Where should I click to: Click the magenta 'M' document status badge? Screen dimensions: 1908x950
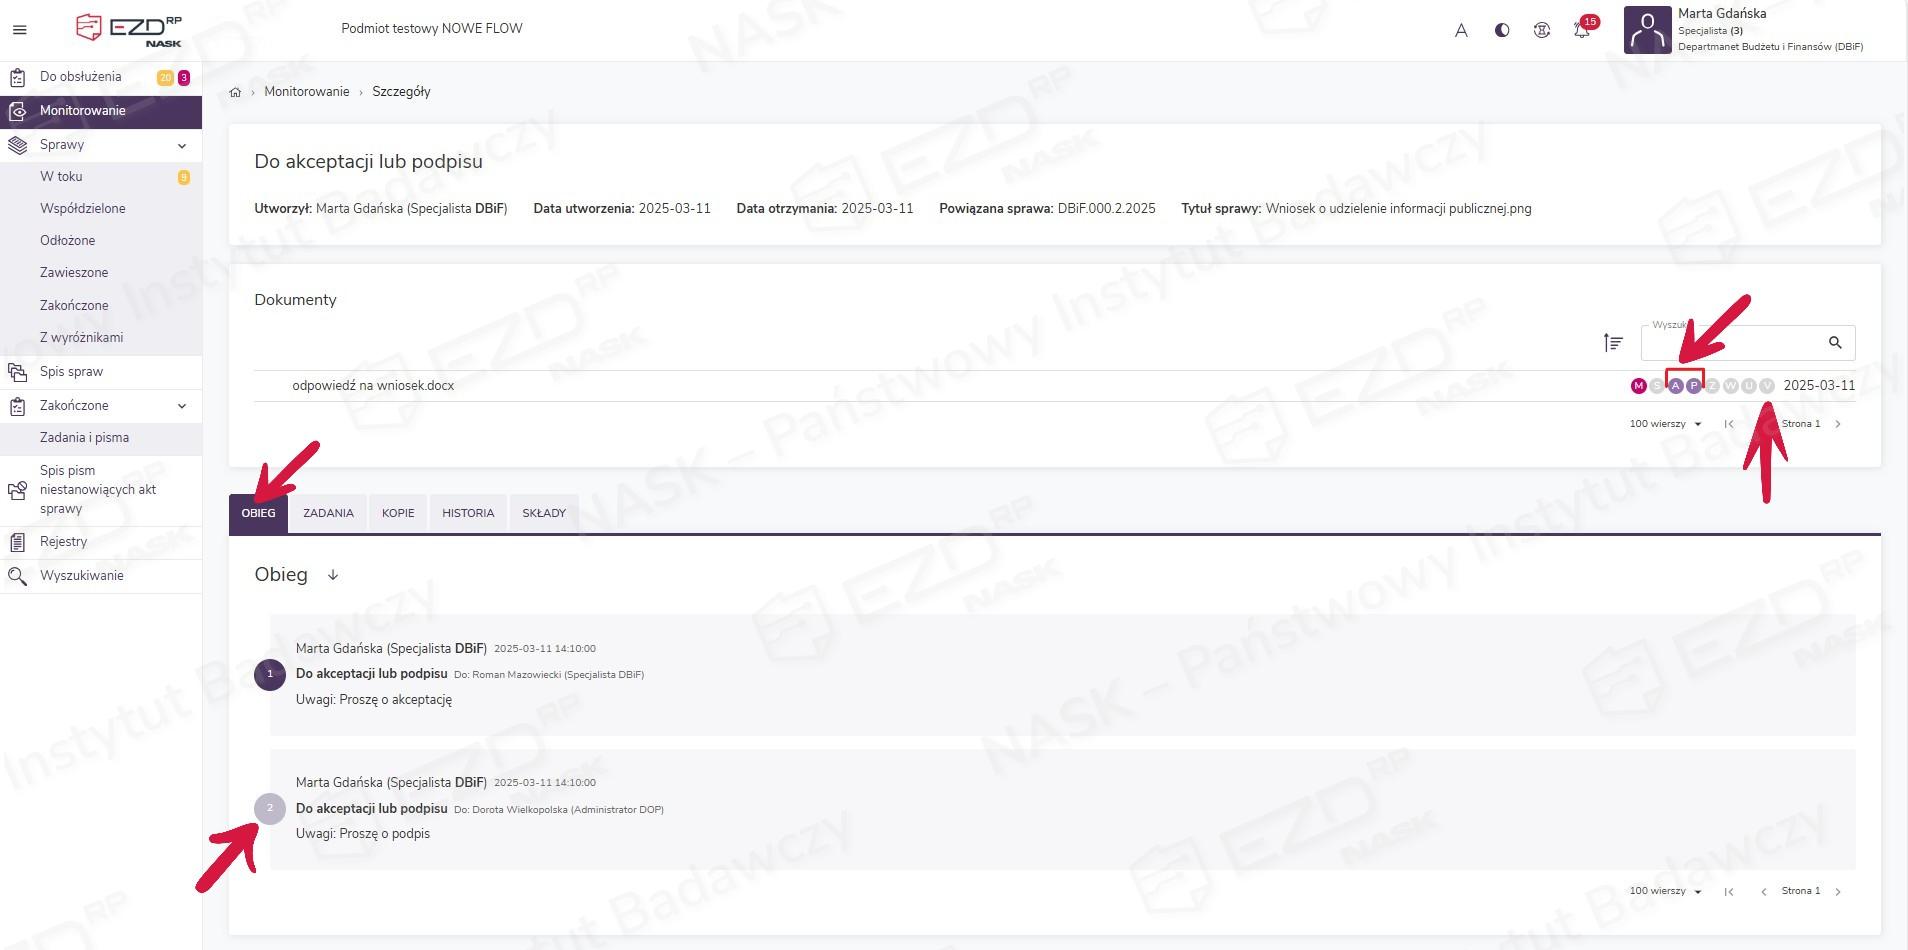(1638, 386)
